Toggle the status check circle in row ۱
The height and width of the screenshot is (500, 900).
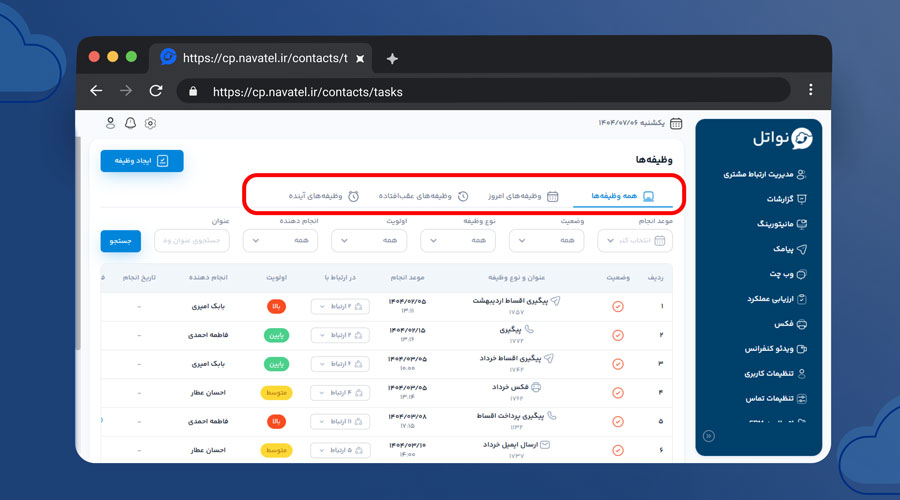pos(618,306)
